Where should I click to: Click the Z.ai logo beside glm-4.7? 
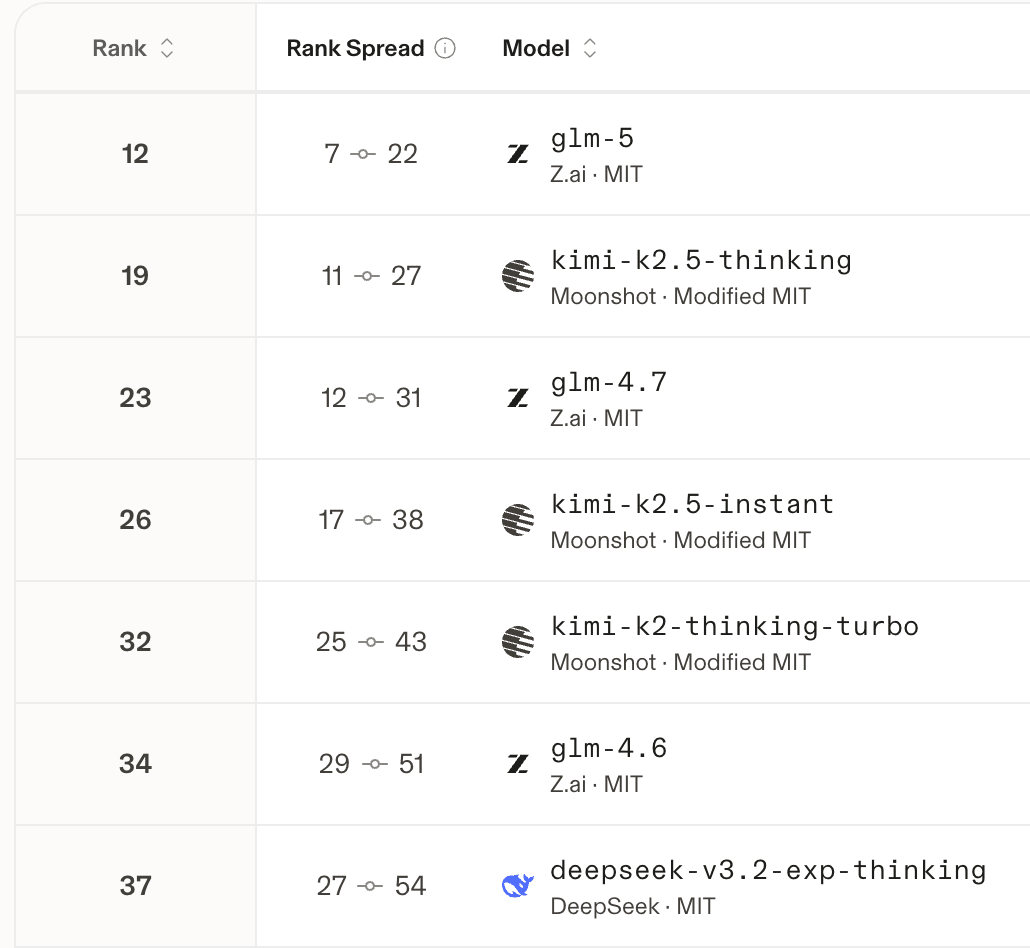click(518, 397)
